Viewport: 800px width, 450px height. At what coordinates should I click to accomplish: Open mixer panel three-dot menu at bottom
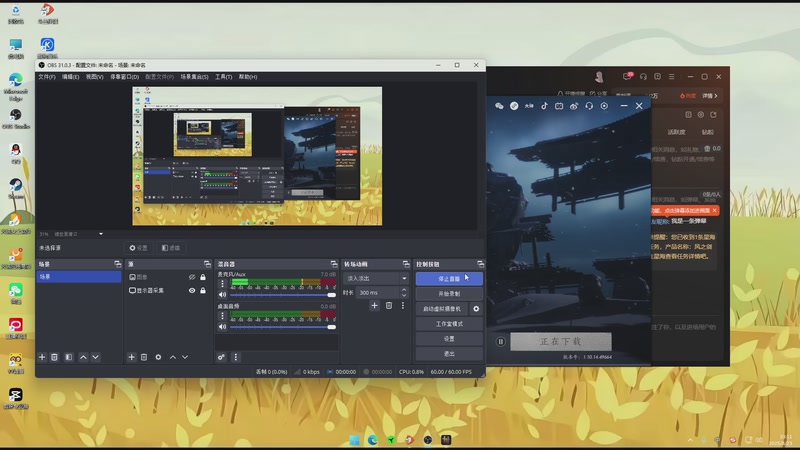(x=236, y=357)
